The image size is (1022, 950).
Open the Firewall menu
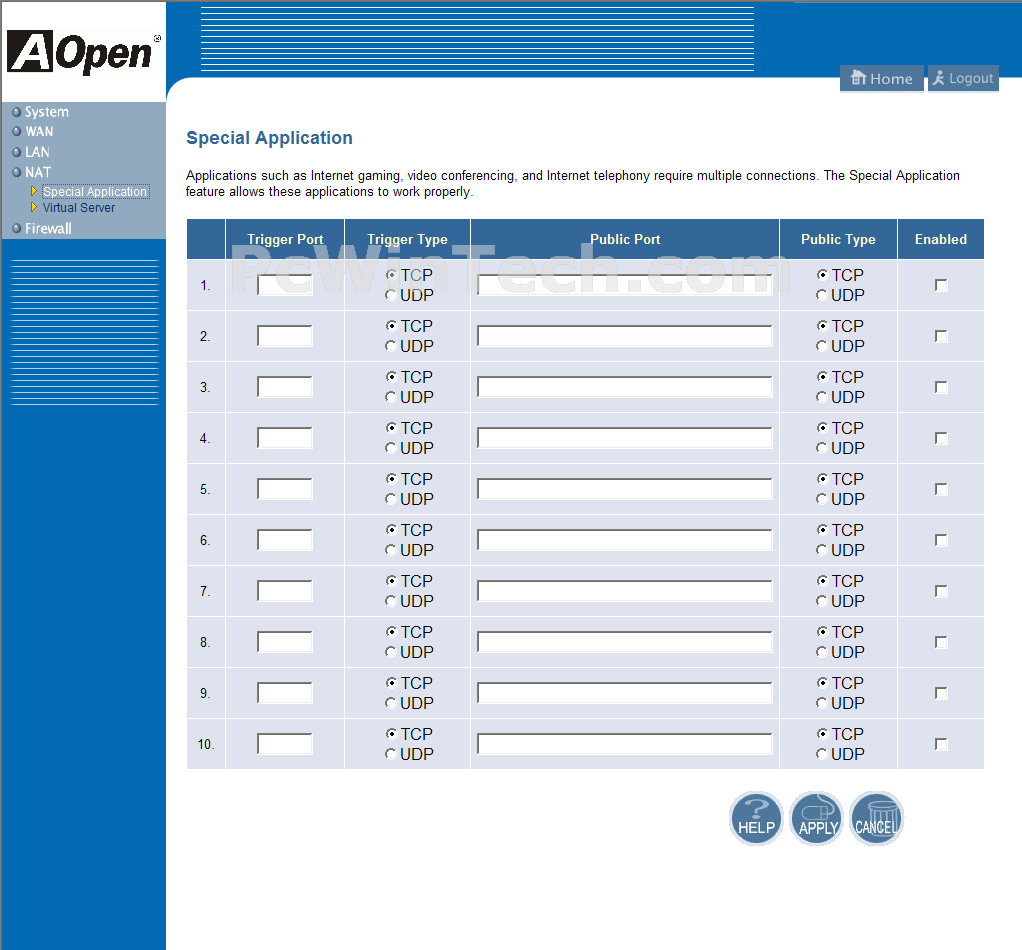(48, 229)
